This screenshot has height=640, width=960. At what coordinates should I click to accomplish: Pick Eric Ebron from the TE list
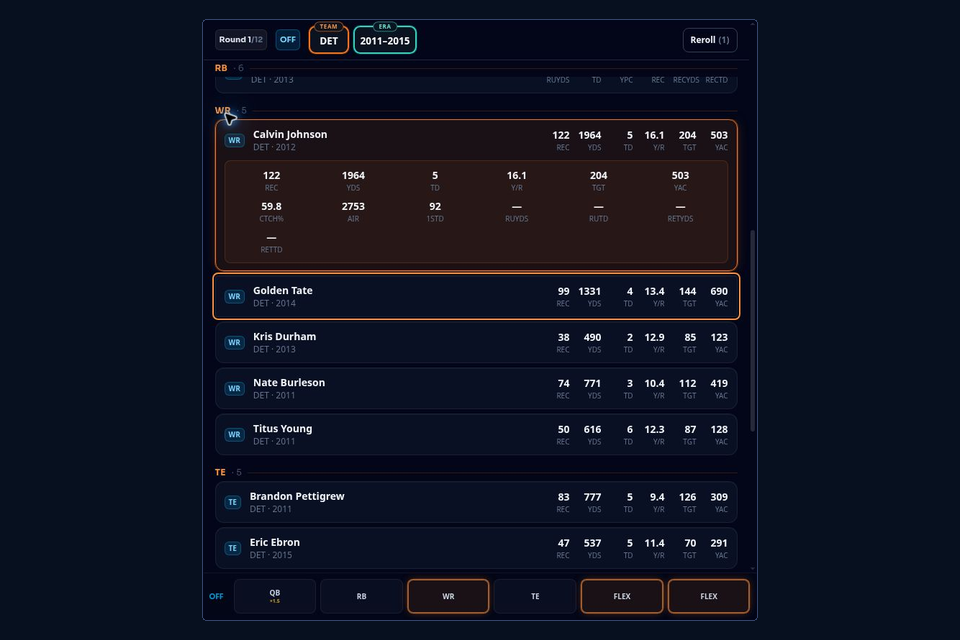(476, 548)
